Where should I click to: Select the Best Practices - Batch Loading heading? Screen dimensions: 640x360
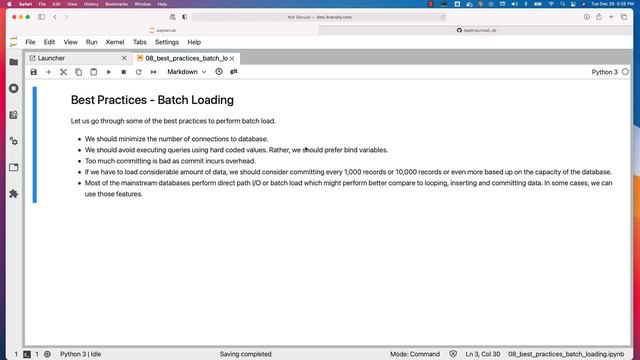point(152,100)
